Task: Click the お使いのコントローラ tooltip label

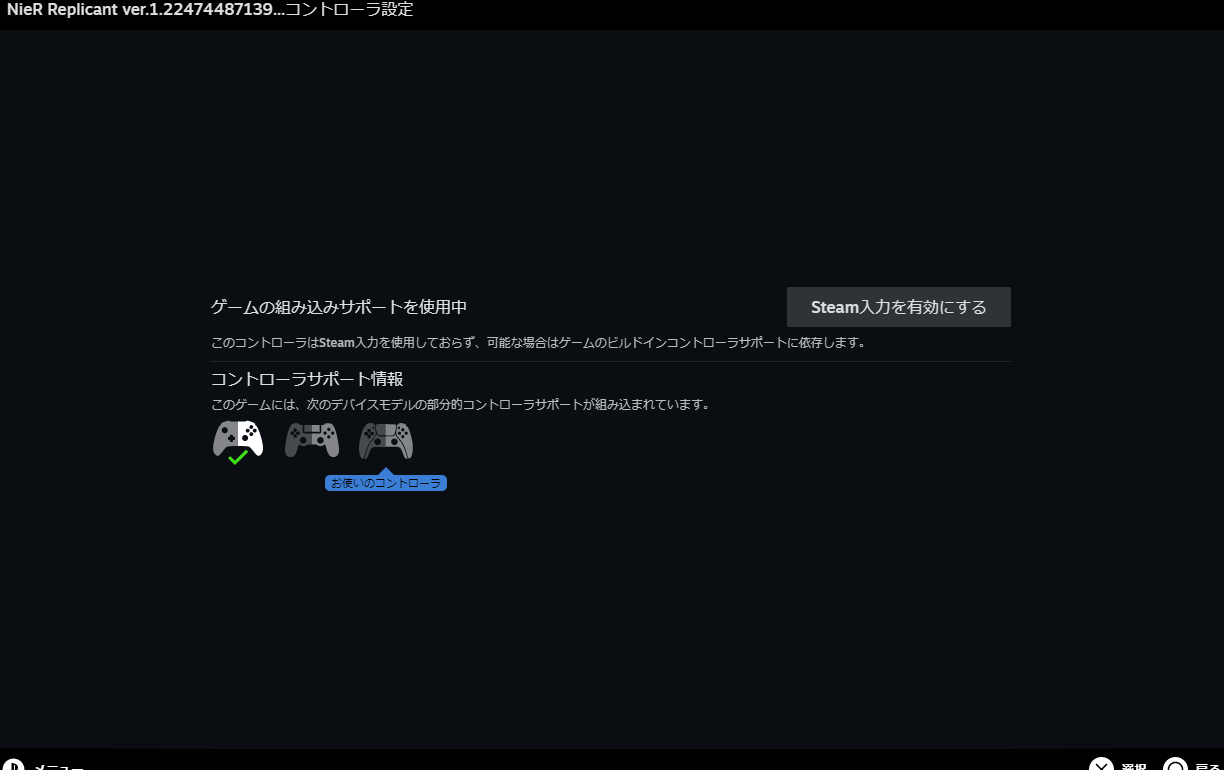Action: click(x=386, y=483)
